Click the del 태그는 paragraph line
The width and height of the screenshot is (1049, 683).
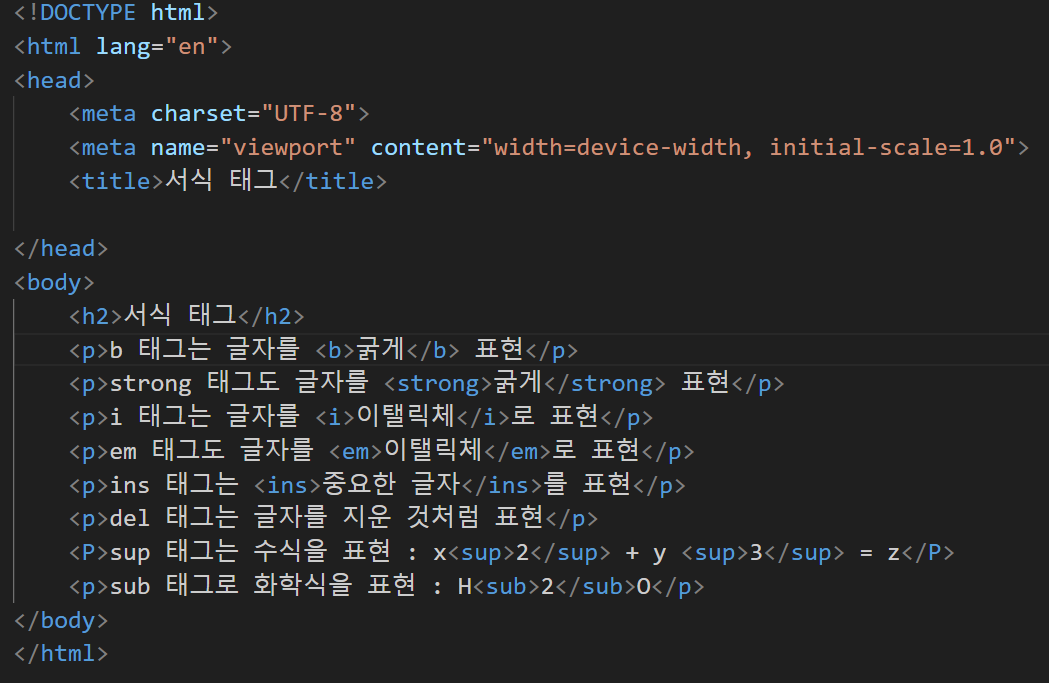[x=333, y=518]
